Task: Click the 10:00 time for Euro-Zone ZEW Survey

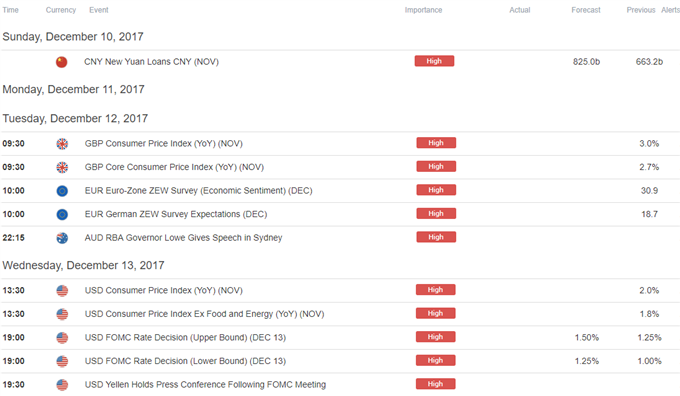Action: tap(13, 190)
